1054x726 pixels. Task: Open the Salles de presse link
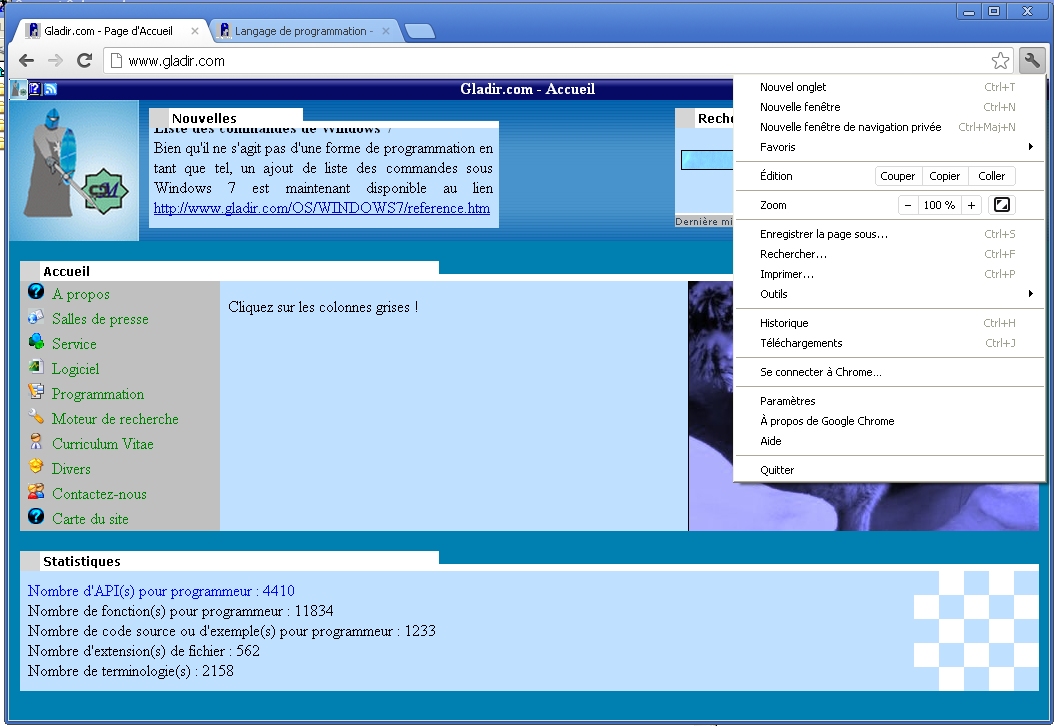click(100, 319)
